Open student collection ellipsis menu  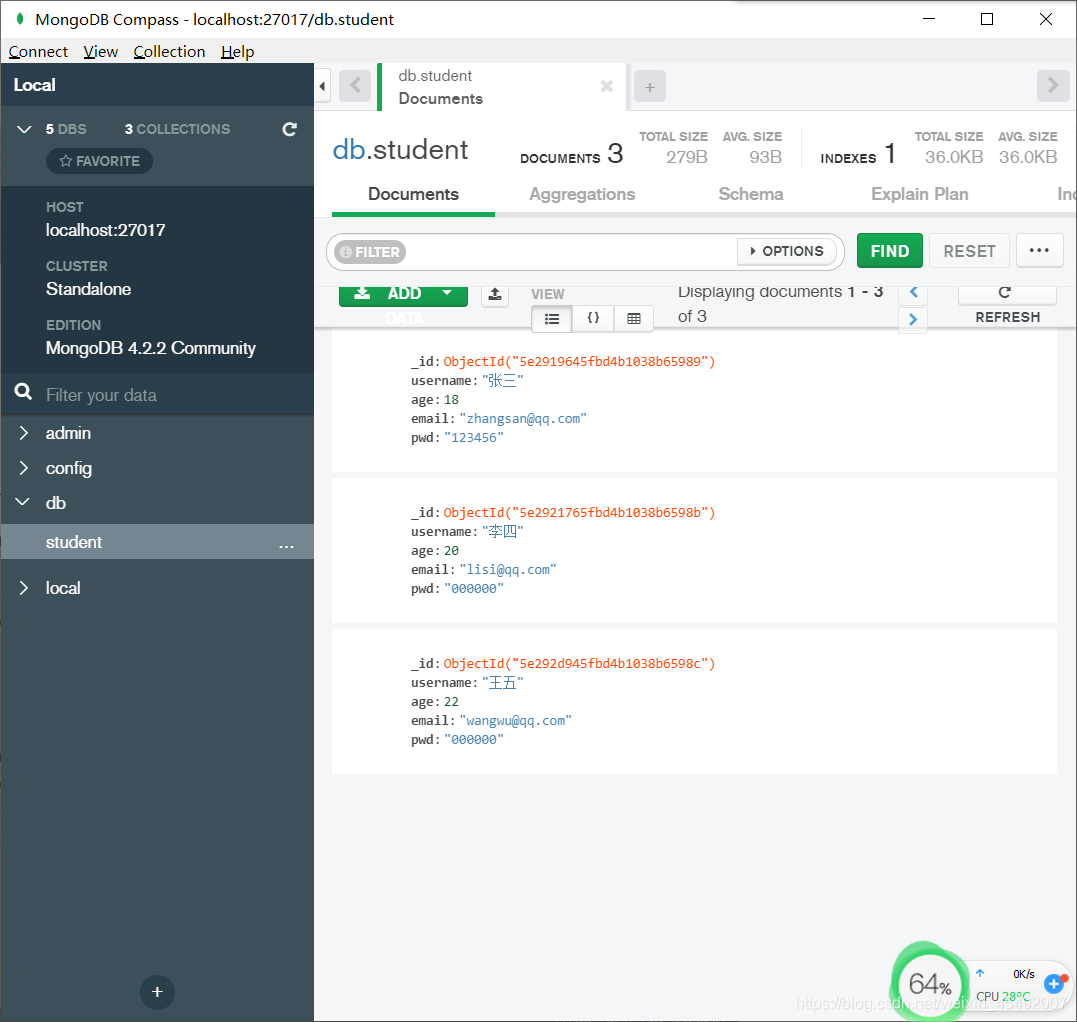click(286, 546)
